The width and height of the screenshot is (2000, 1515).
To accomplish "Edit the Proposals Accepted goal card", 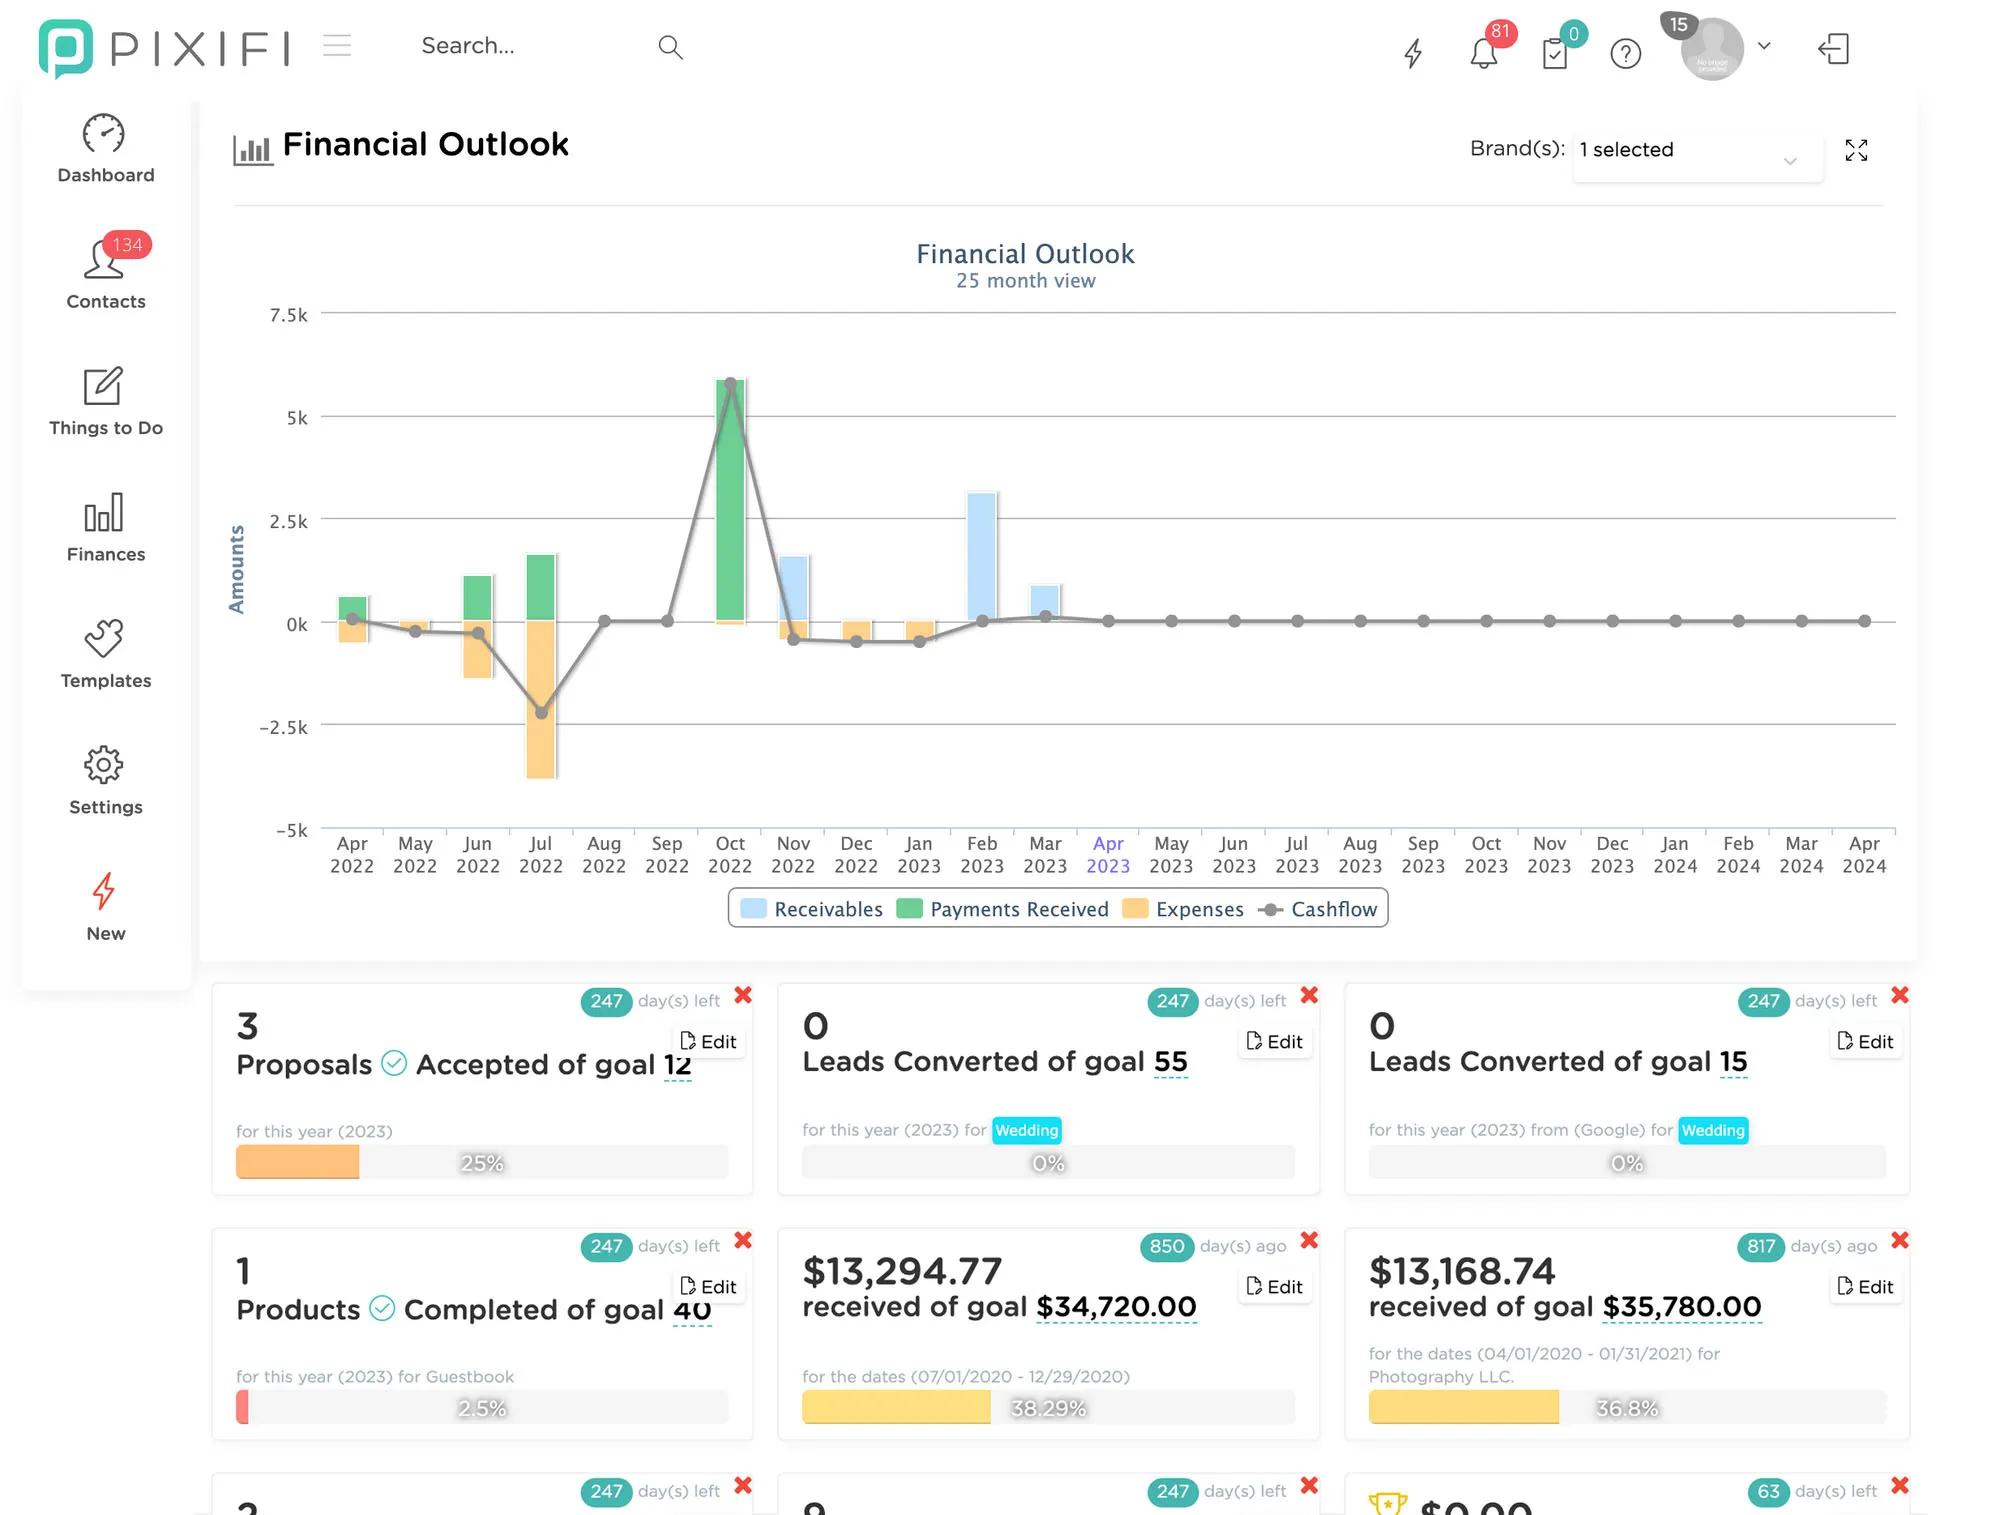I will [708, 1041].
